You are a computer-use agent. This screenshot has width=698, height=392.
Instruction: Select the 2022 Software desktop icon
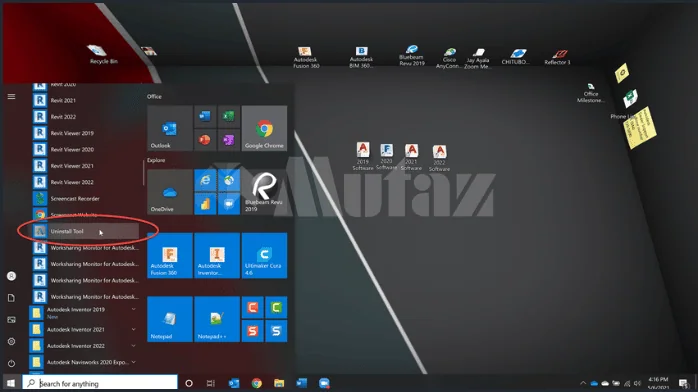tap(439, 158)
